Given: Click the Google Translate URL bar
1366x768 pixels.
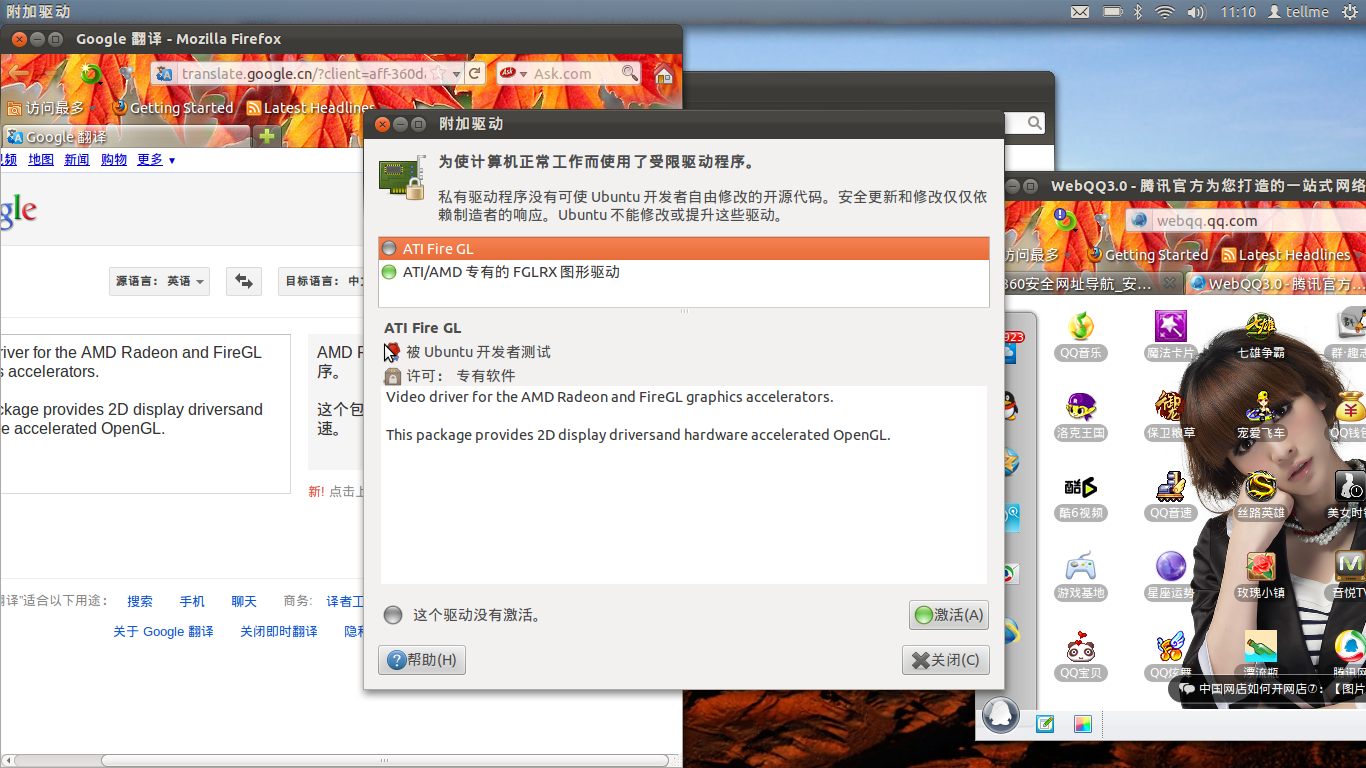Looking at the screenshot, I should [303, 74].
